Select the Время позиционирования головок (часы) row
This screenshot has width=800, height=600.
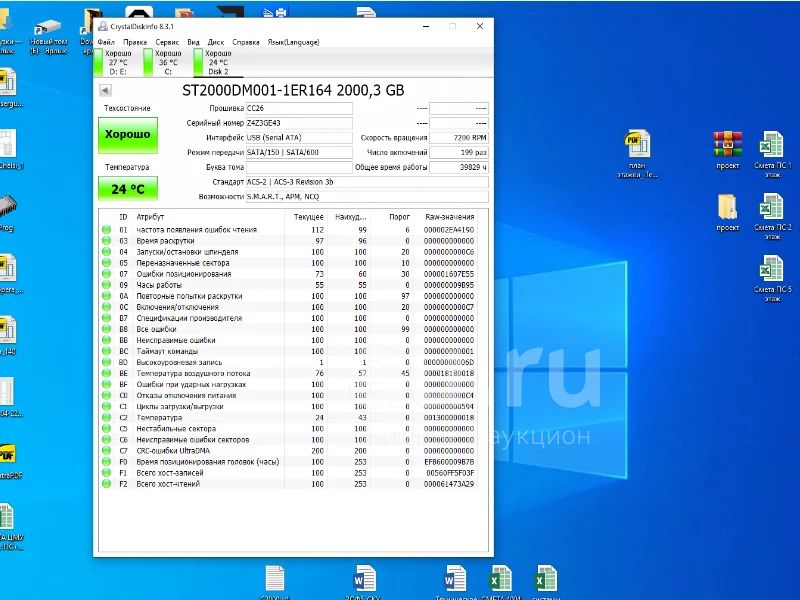288,462
